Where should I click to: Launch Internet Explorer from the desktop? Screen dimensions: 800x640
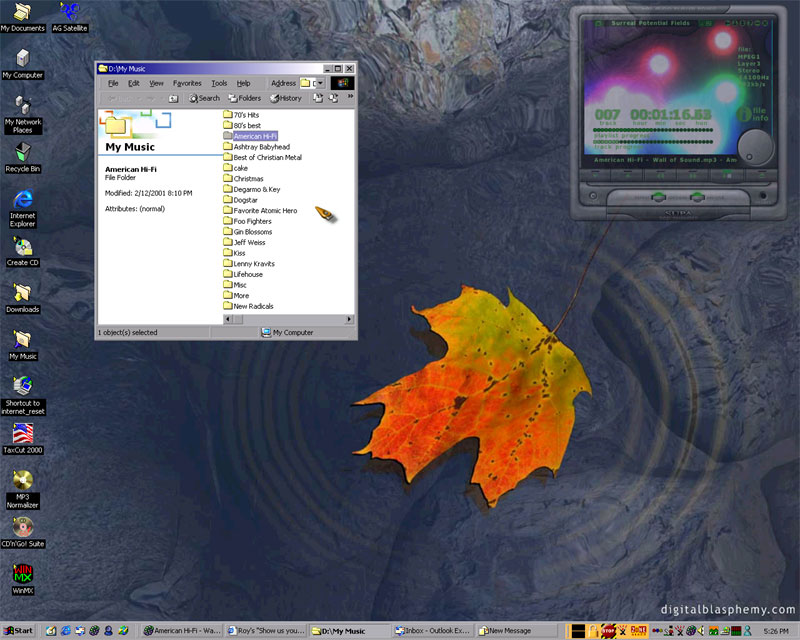(x=22, y=200)
